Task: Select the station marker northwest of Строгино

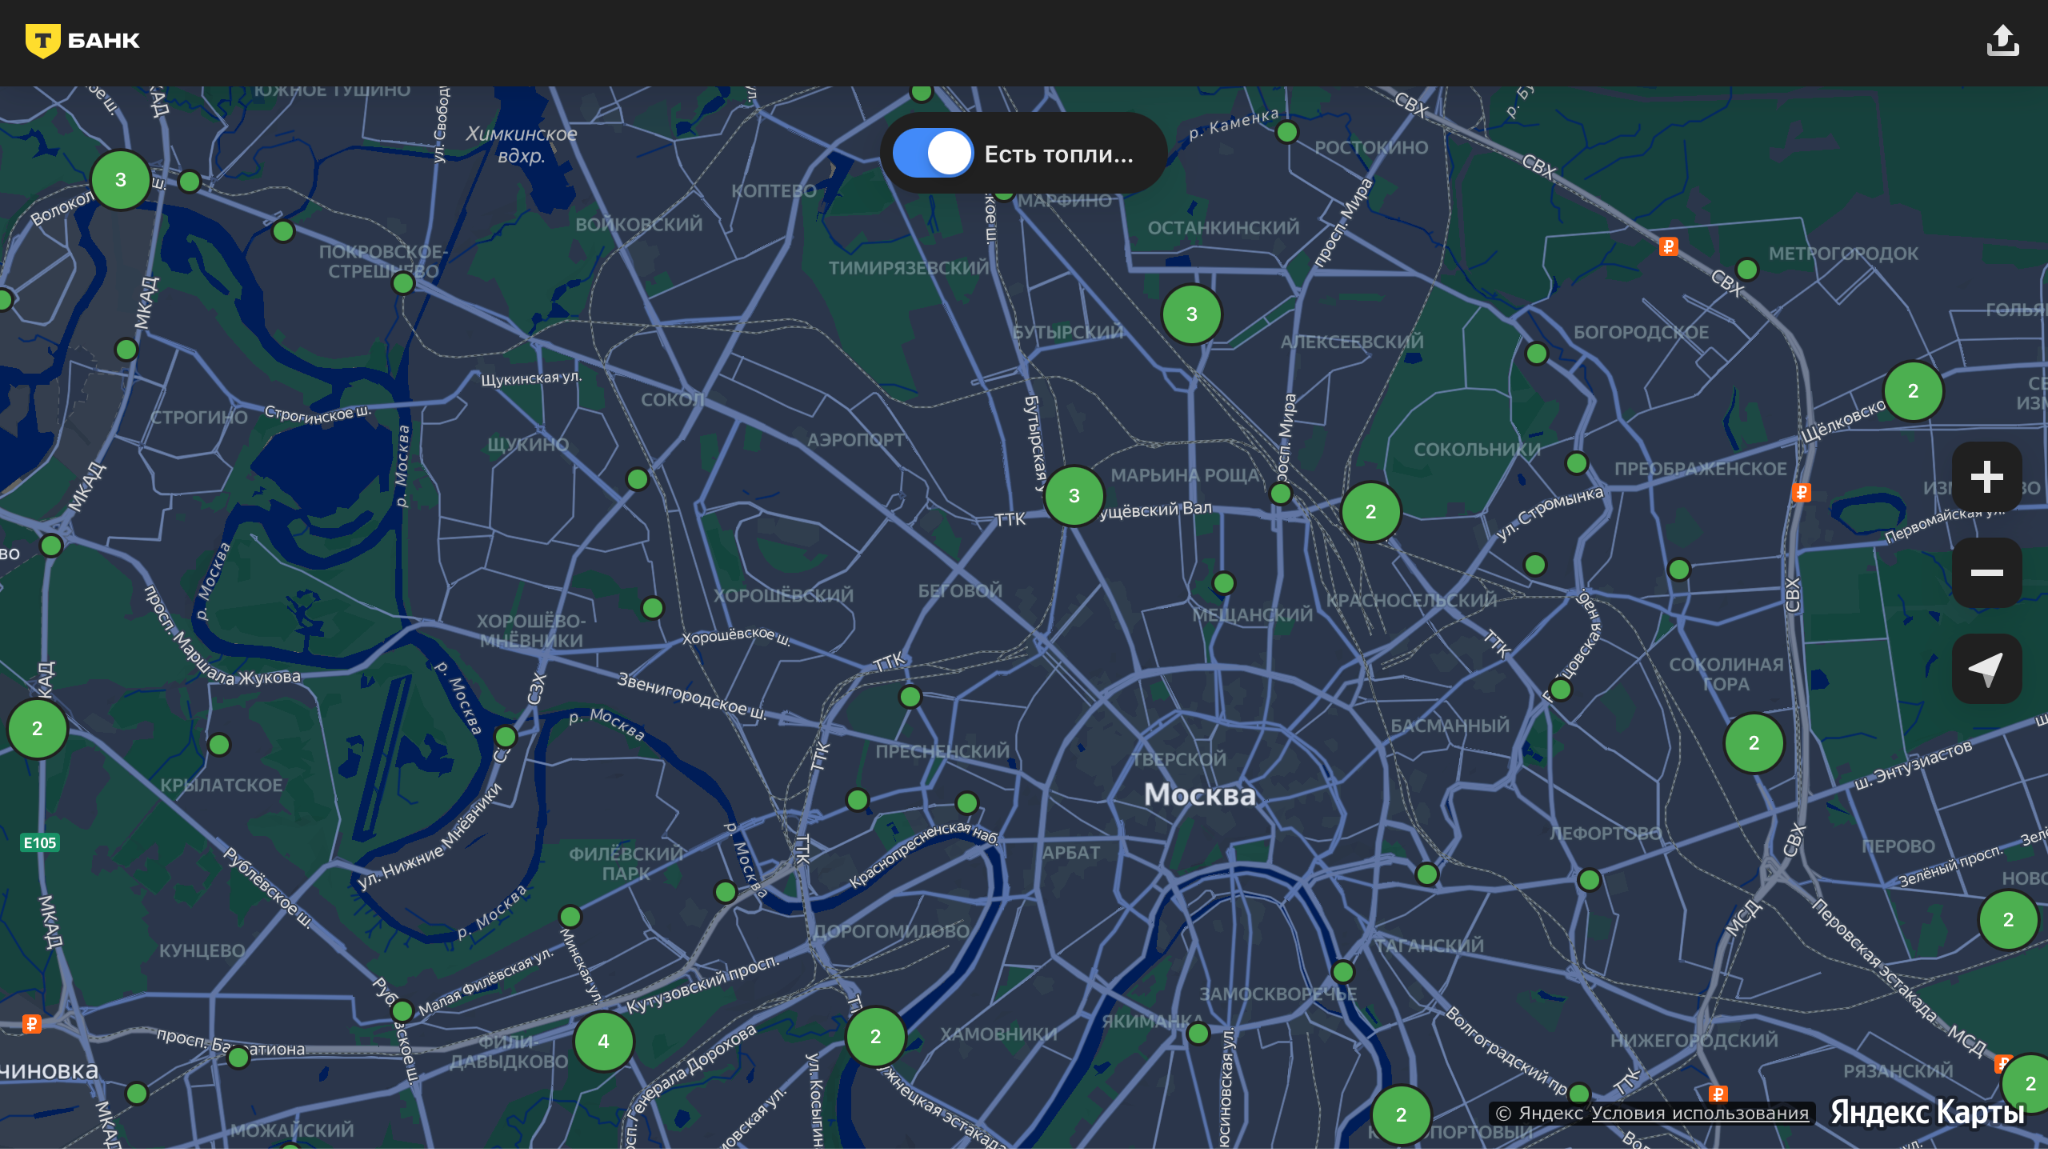Action: pos(126,349)
